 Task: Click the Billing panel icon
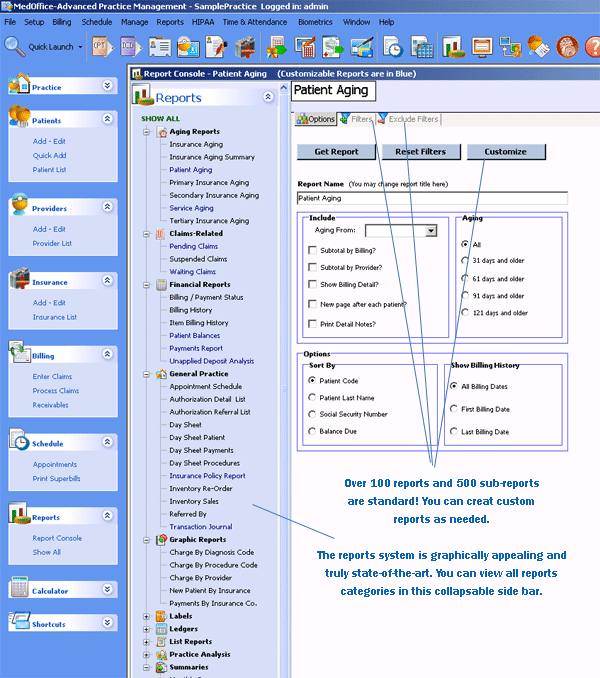(20, 354)
